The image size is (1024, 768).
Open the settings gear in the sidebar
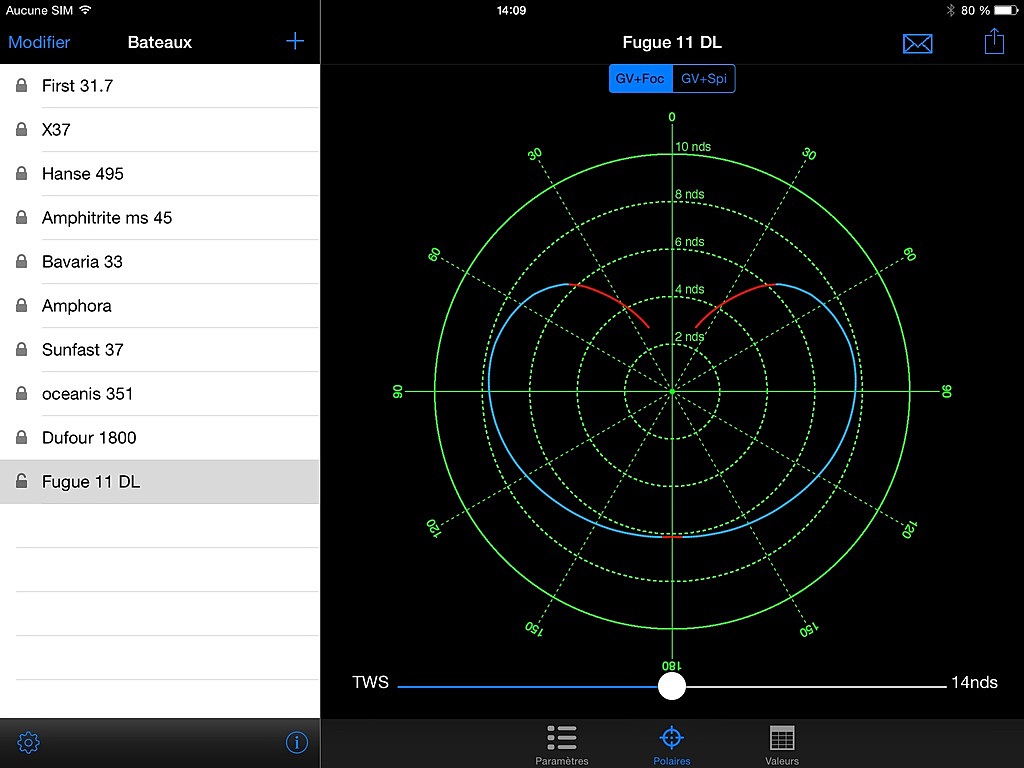(x=28, y=743)
